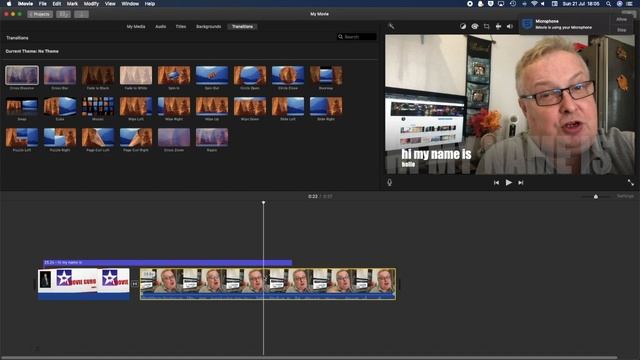The height and width of the screenshot is (360, 640).
Task: Play the movie preview
Action: 509,182
